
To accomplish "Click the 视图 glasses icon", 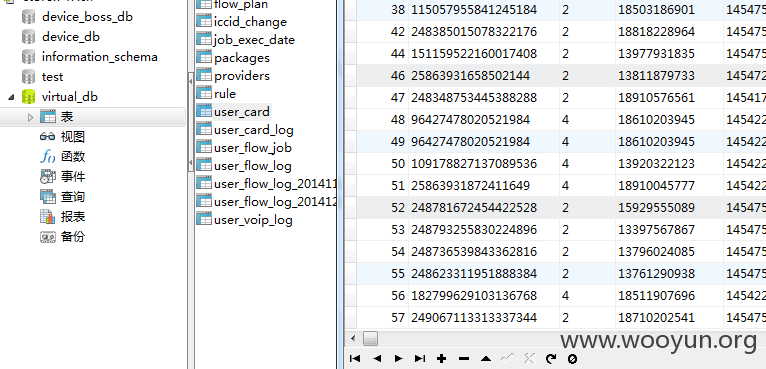I will coord(47,137).
